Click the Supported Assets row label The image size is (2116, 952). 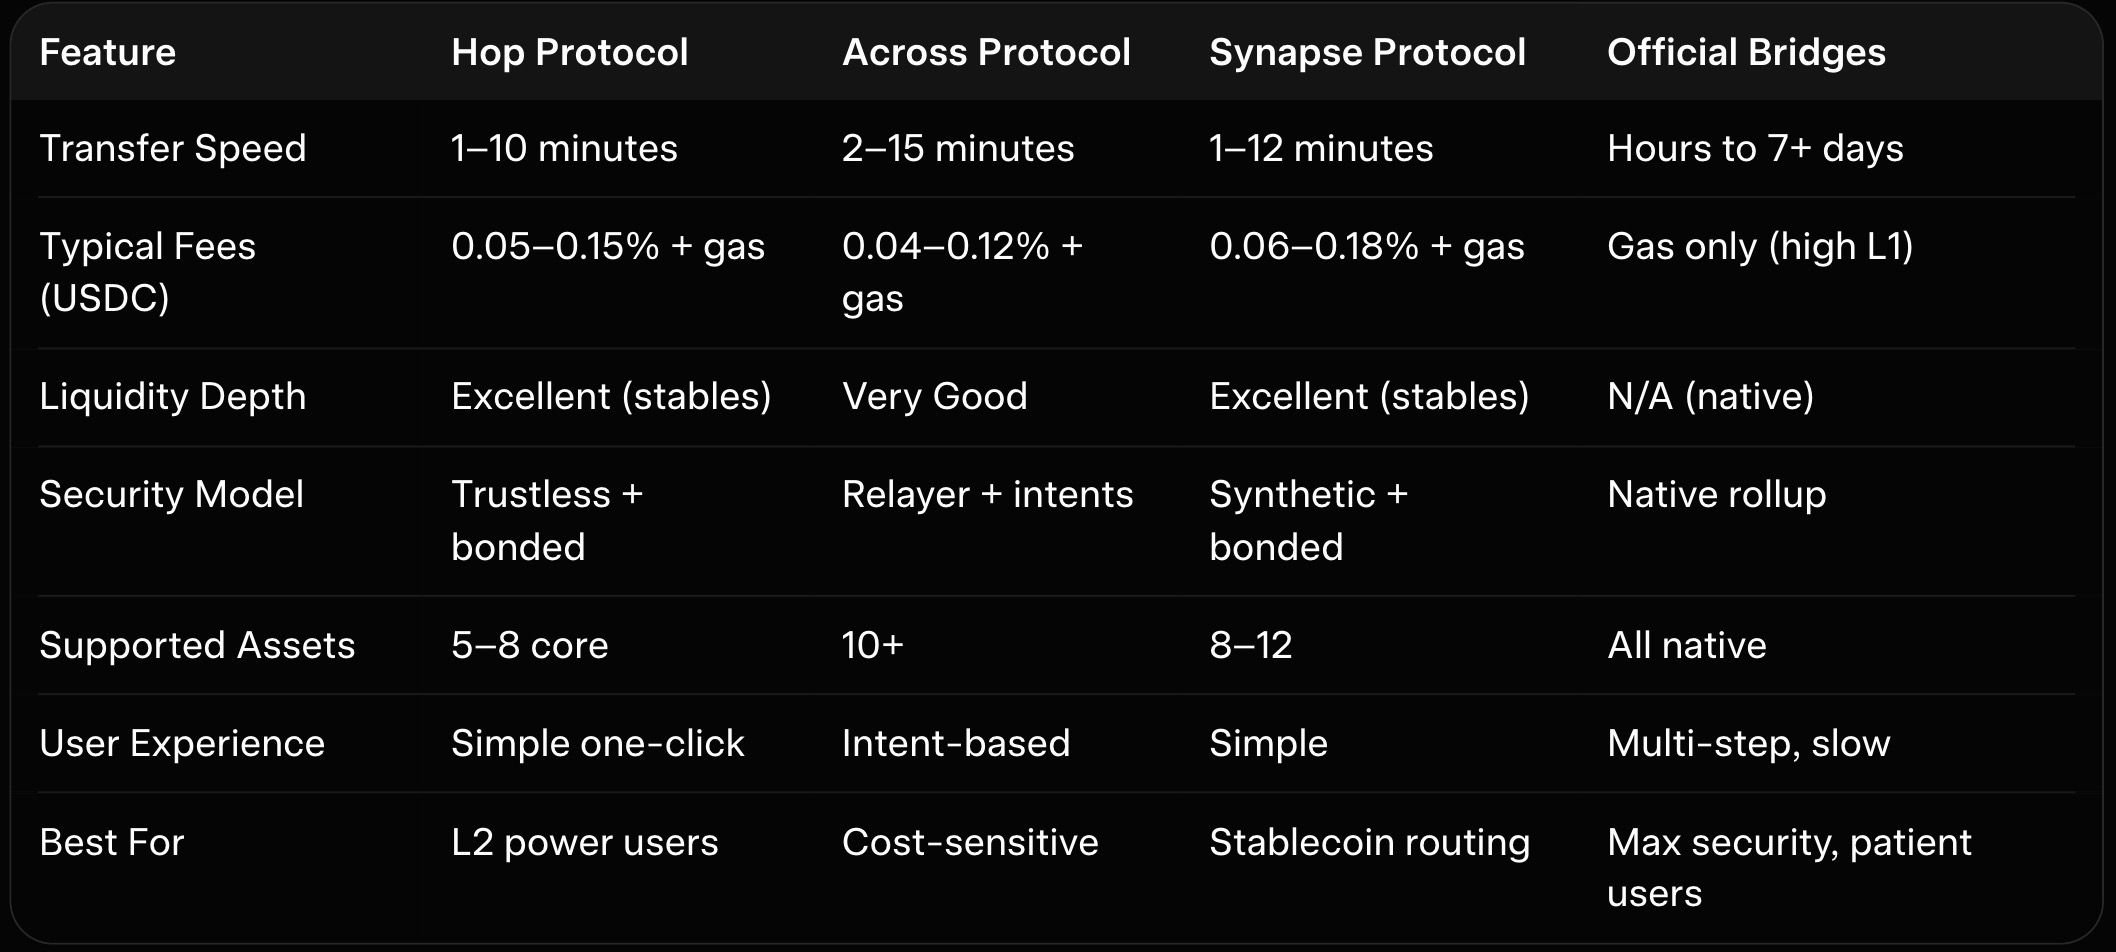point(197,645)
